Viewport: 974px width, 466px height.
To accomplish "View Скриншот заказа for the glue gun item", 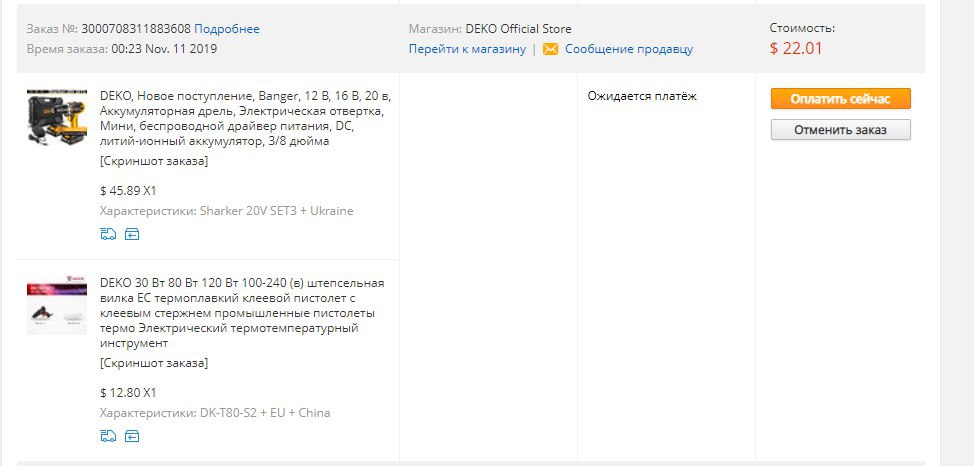I will (x=154, y=363).
